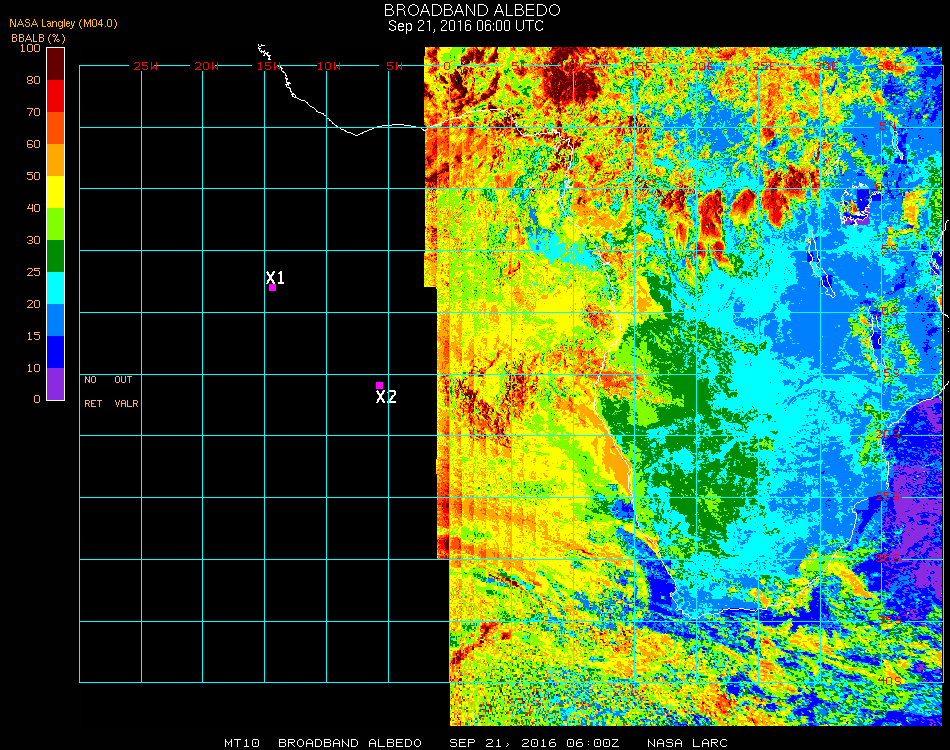Select the dark maroon 80–100% legend swatch
Screen dimensions: 950x750
pyautogui.click(x=56, y=63)
